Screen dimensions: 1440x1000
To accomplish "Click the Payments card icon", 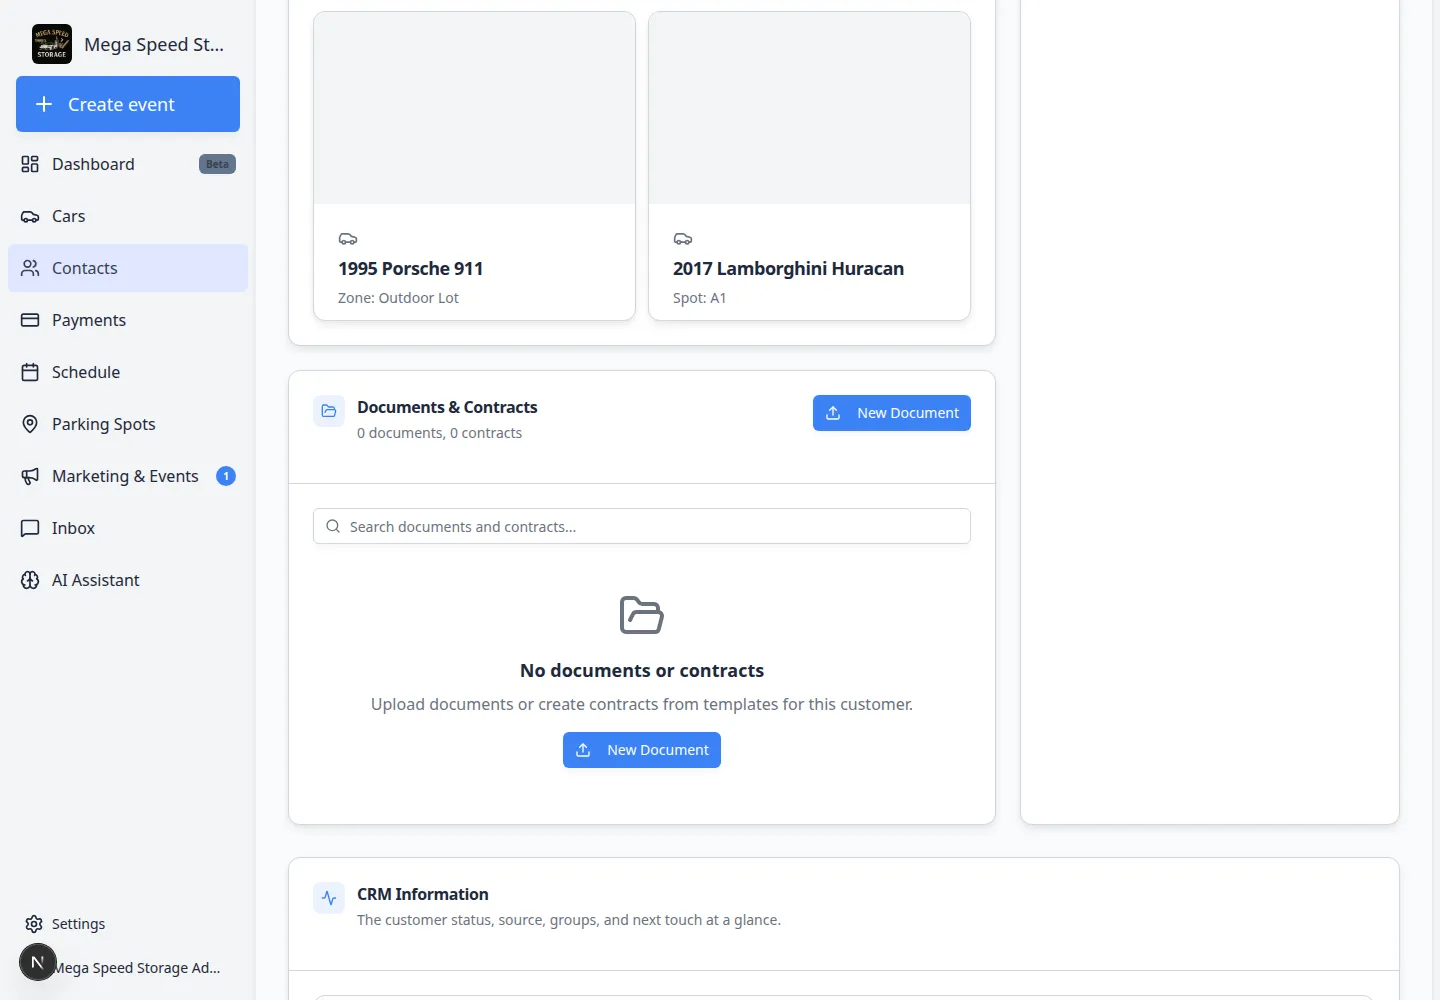I will tap(30, 320).
